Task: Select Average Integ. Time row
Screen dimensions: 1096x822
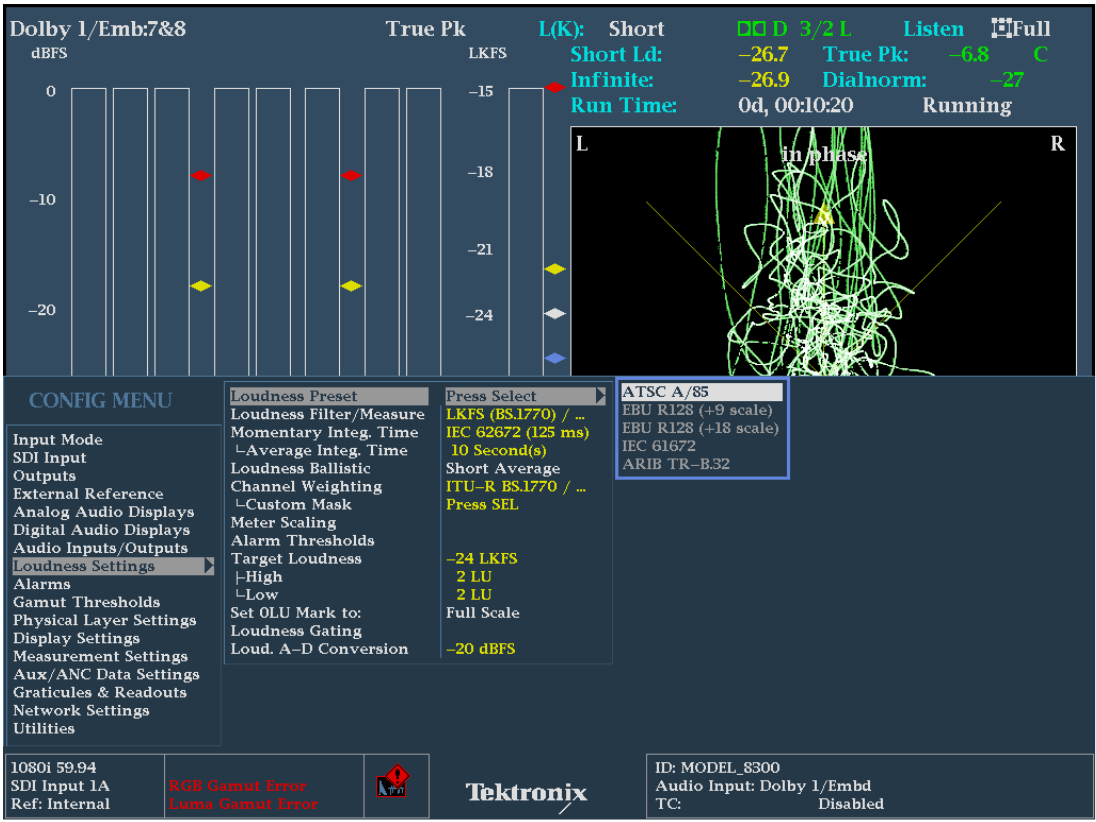Action: coord(322,450)
